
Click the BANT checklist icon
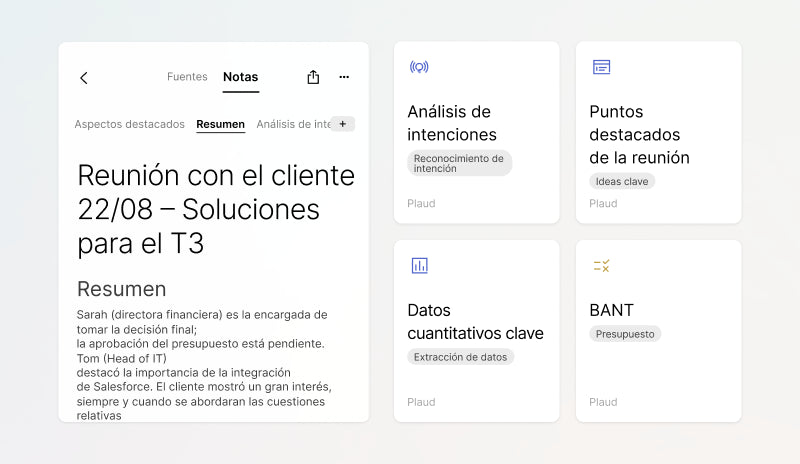(x=601, y=265)
